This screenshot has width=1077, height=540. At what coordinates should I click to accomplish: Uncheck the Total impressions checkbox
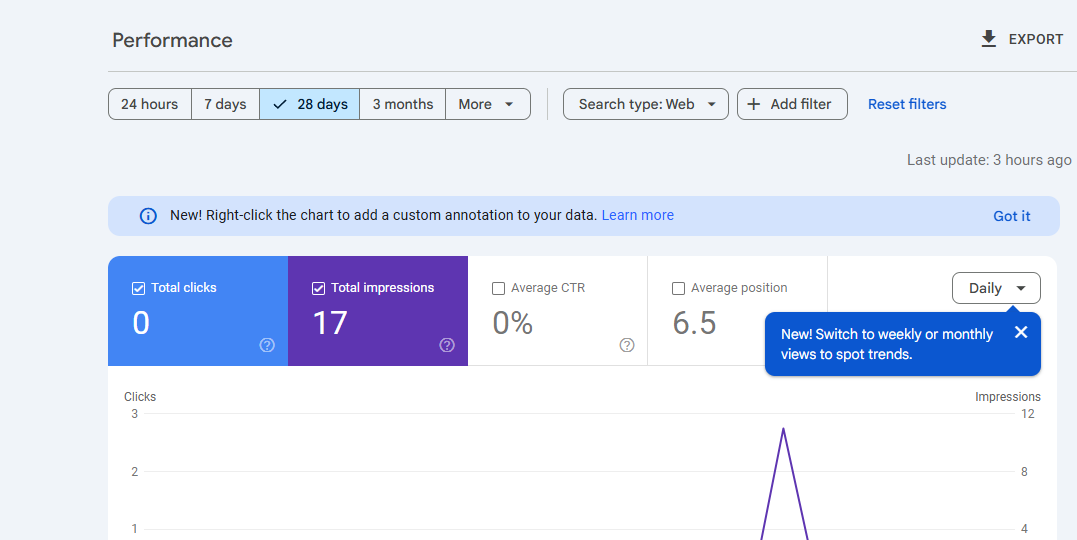[x=319, y=288]
